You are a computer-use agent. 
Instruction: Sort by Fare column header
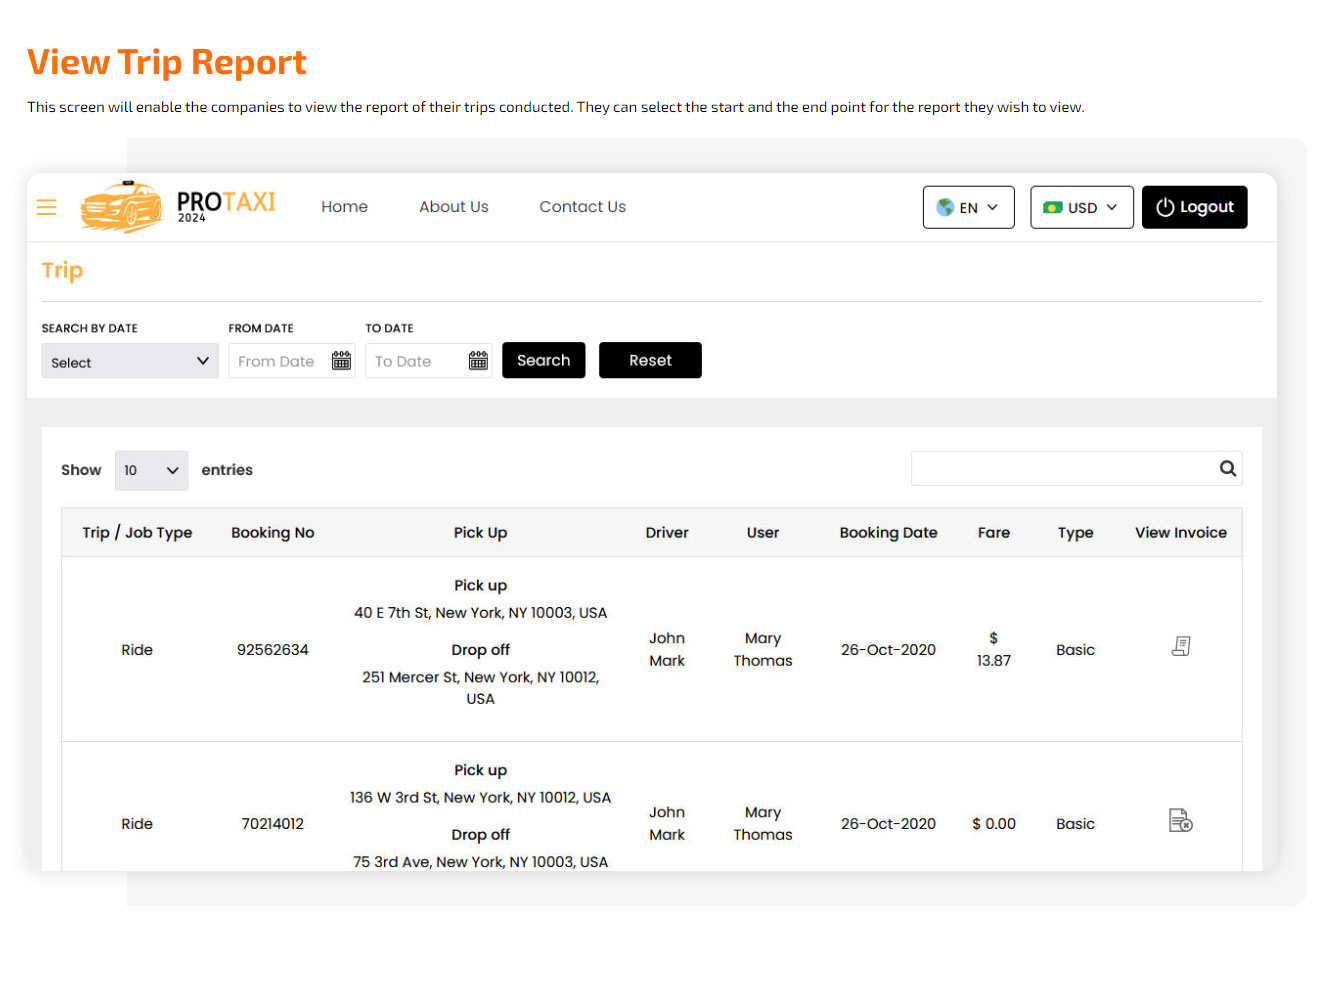(994, 533)
